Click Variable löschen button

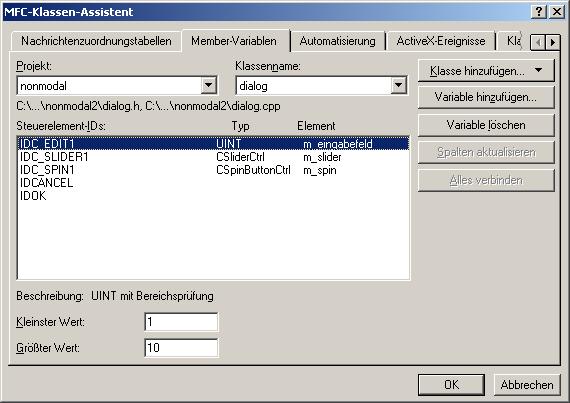click(x=486, y=125)
